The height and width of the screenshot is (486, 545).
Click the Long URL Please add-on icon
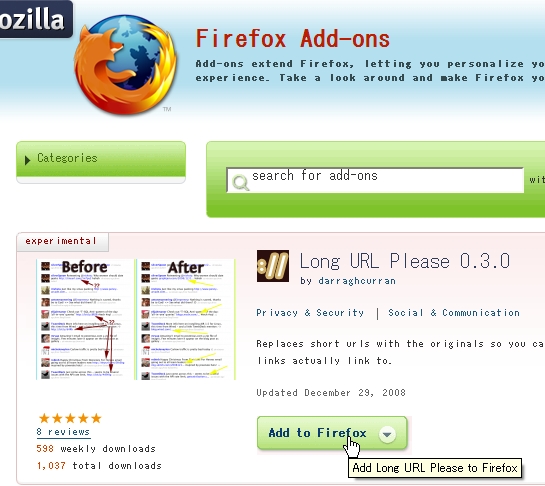pyautogui.click(x=273, y=266)
